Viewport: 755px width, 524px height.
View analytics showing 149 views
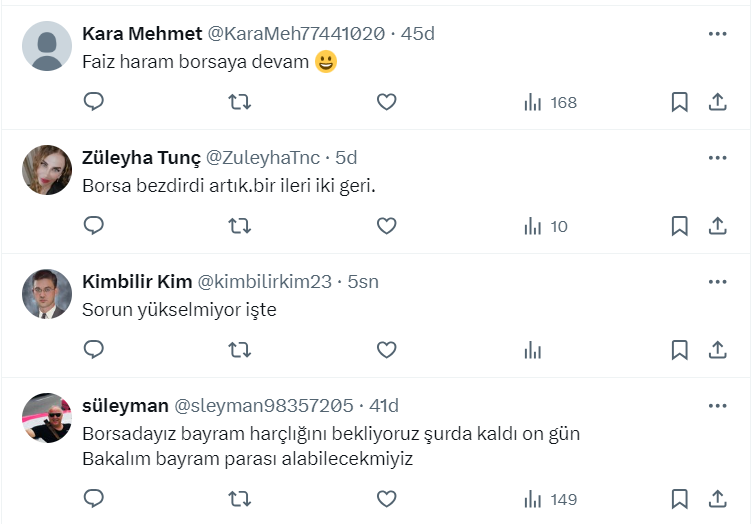tap(551, 498)
